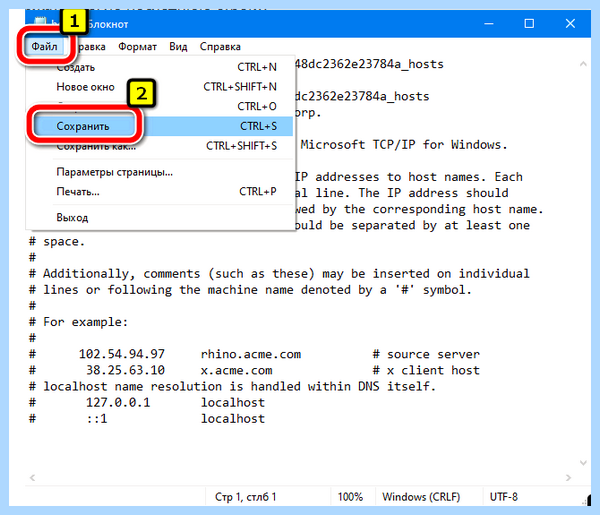600x515 pixels.
Task: Click the 127.0.0.1 address line
Action: pos(147,403)
